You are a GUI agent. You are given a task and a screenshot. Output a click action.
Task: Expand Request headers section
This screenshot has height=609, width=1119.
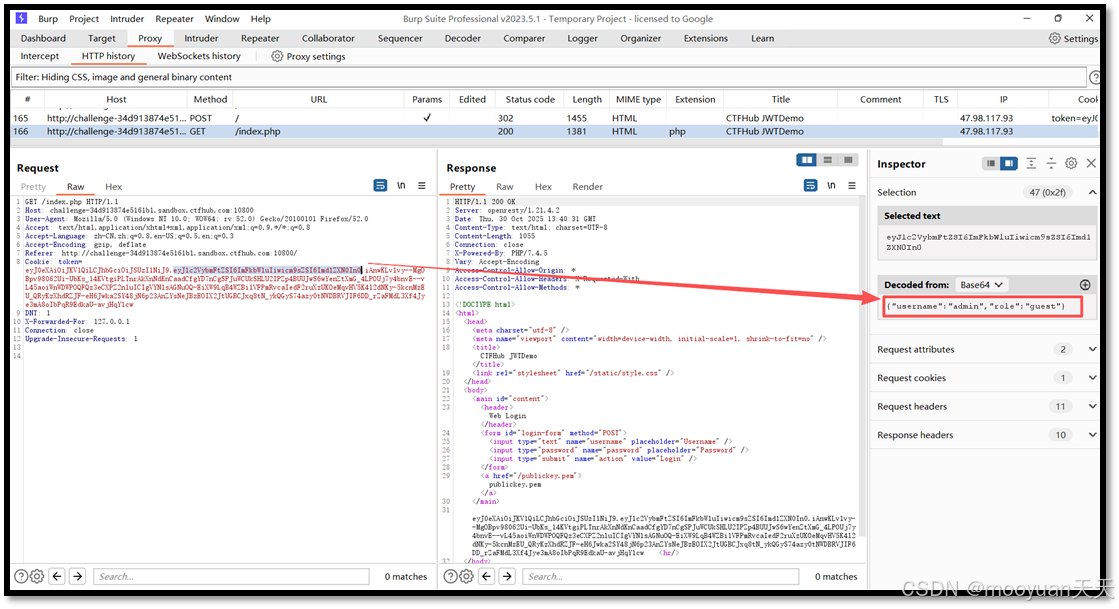[x=1093, y=406]
